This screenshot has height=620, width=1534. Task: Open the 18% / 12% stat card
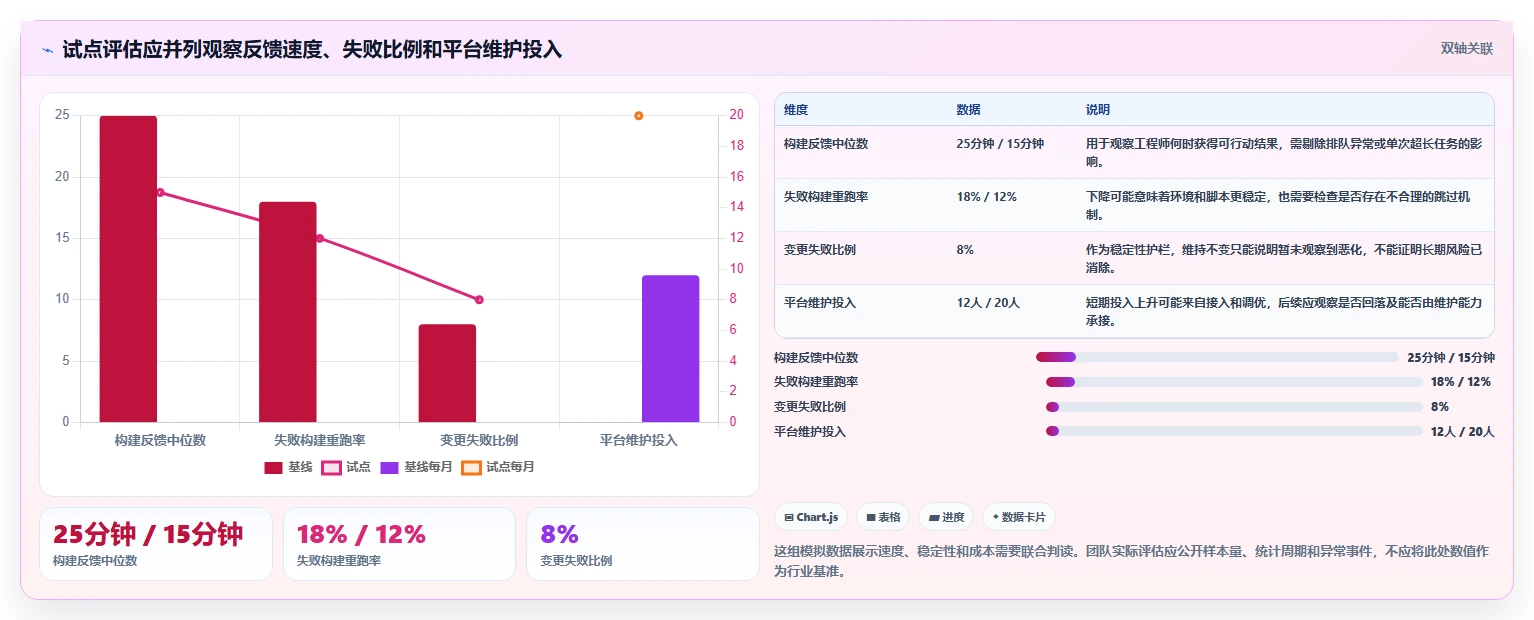pyautogui.click(x=399, y=544)
